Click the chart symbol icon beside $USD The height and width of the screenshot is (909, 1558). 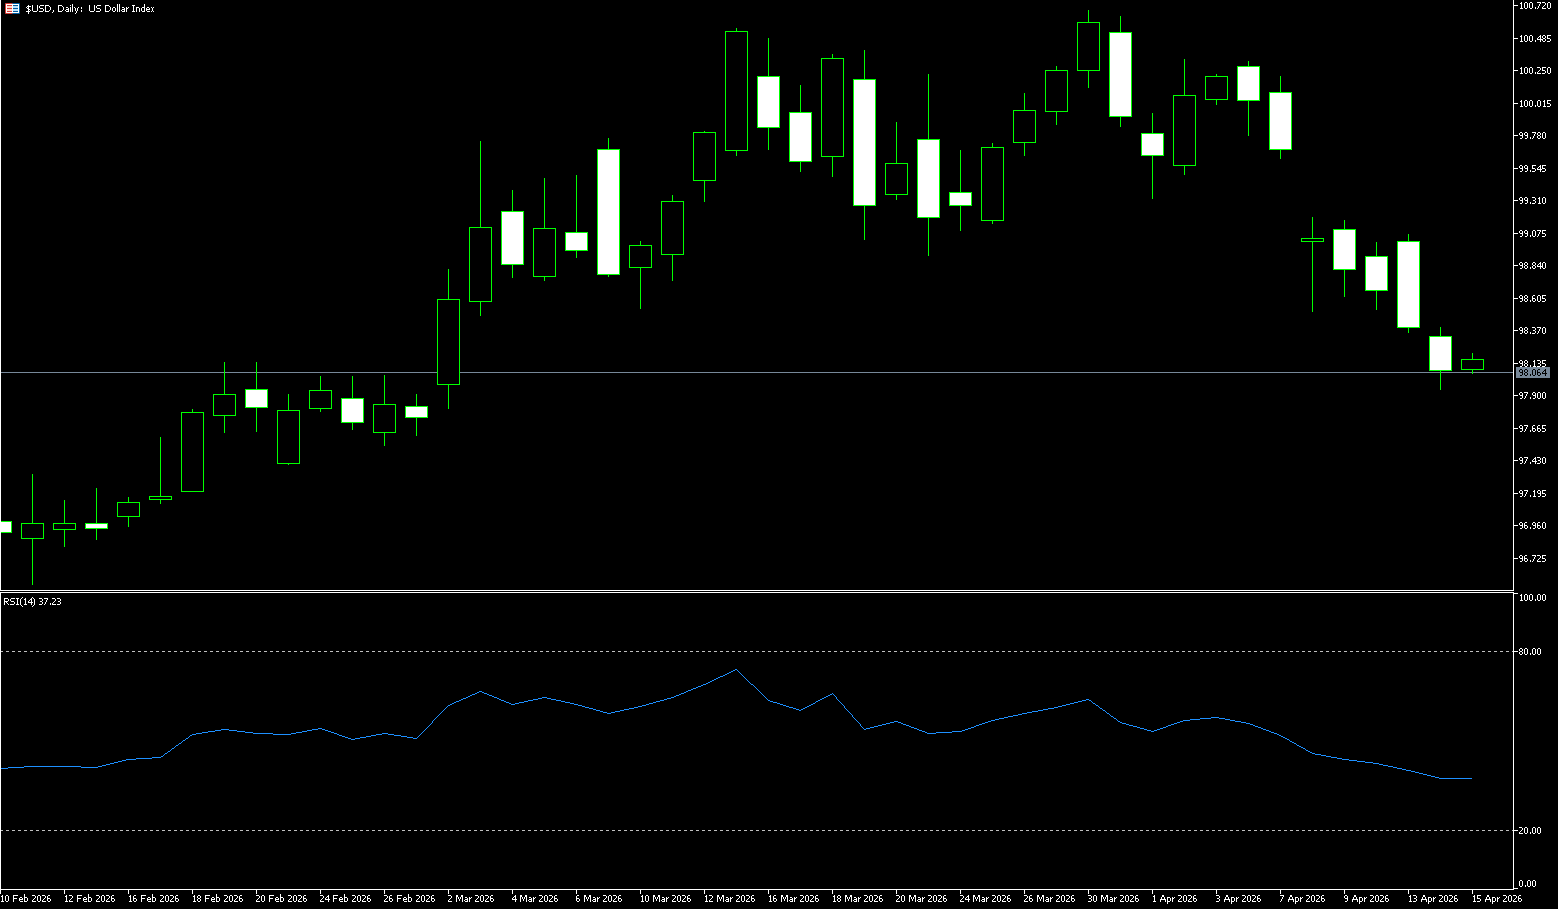(x=12, y=8)
